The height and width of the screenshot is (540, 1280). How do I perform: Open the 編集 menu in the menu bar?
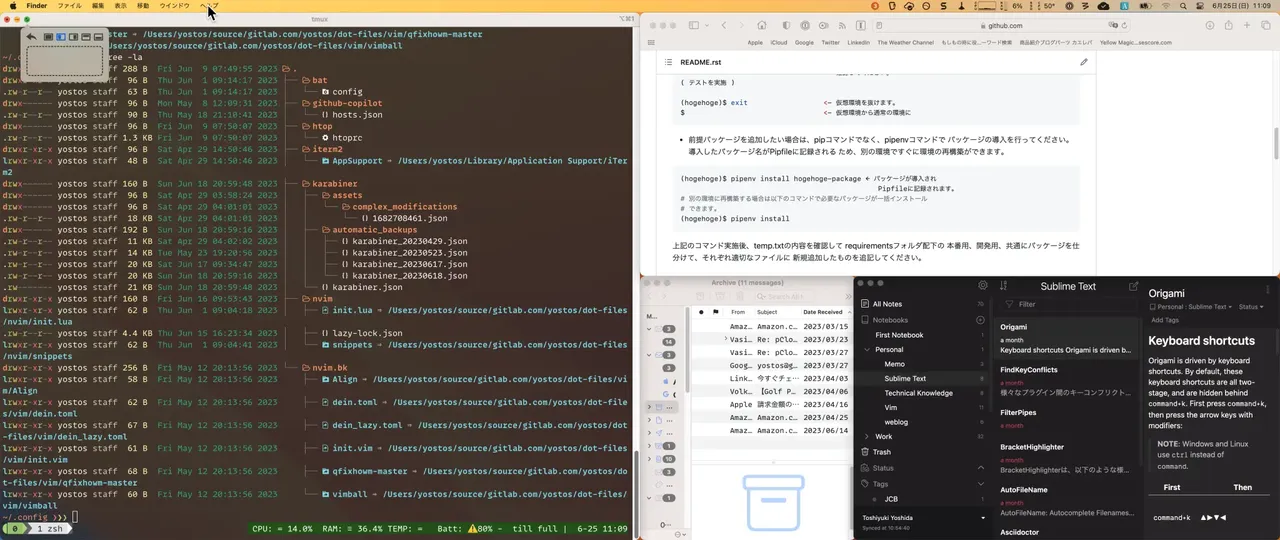pyautogui.click(x=98, y=6)
